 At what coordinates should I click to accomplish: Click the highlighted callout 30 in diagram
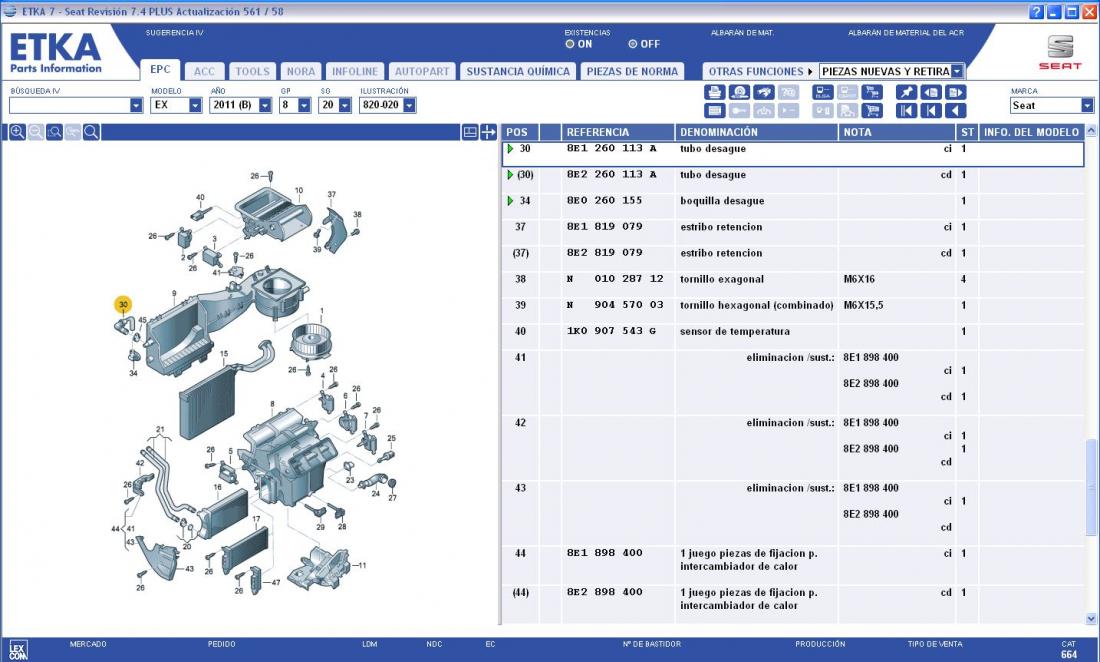123,304
